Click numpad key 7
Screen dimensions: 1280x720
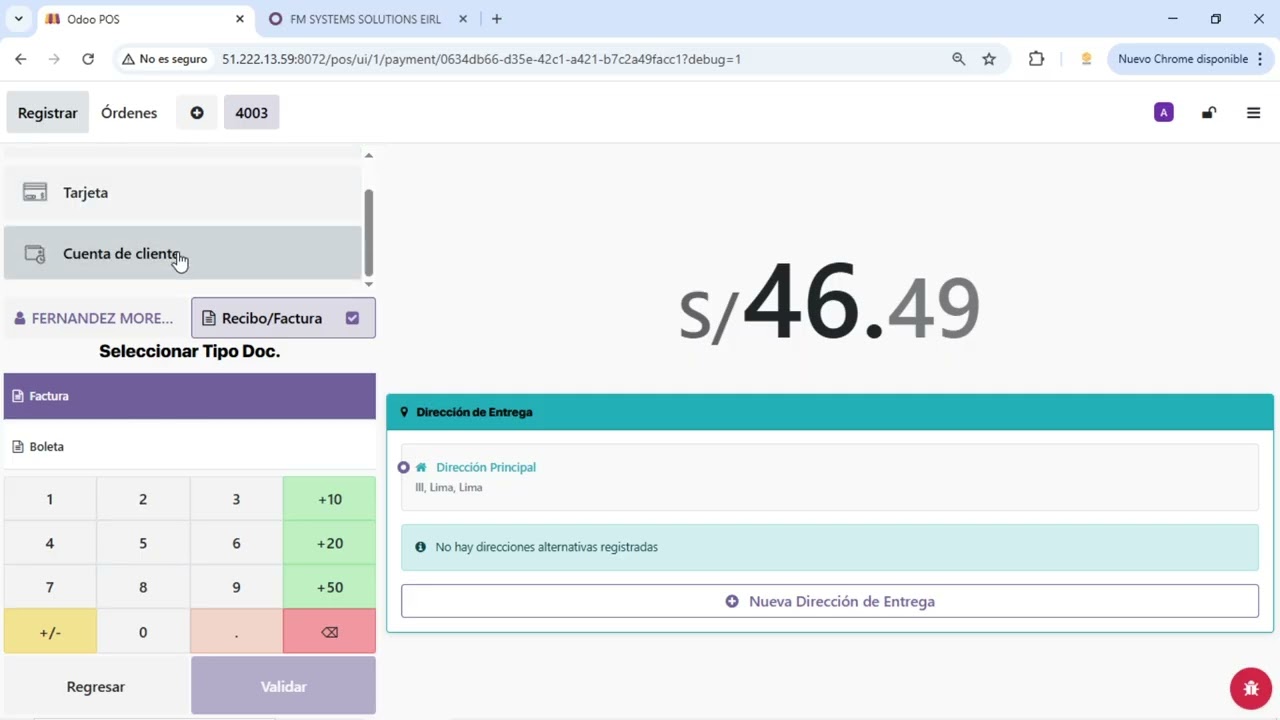click(50, 587)
